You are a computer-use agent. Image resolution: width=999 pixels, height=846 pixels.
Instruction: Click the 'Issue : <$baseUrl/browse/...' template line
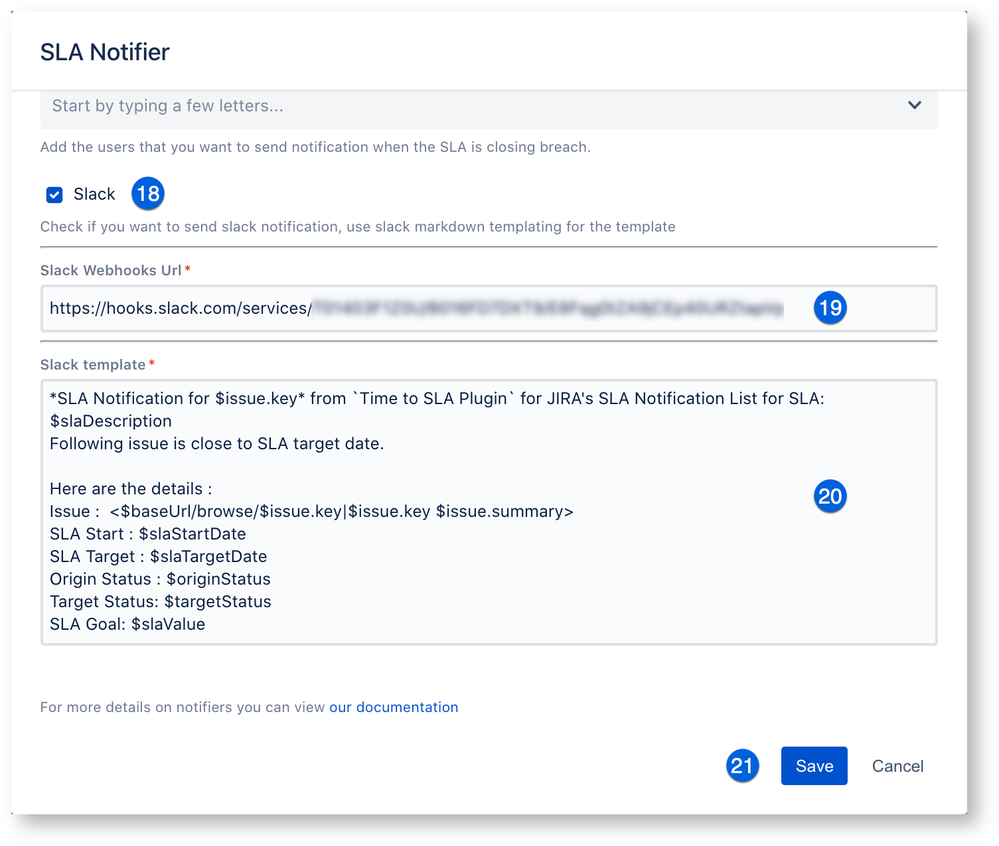pos(312,512)
